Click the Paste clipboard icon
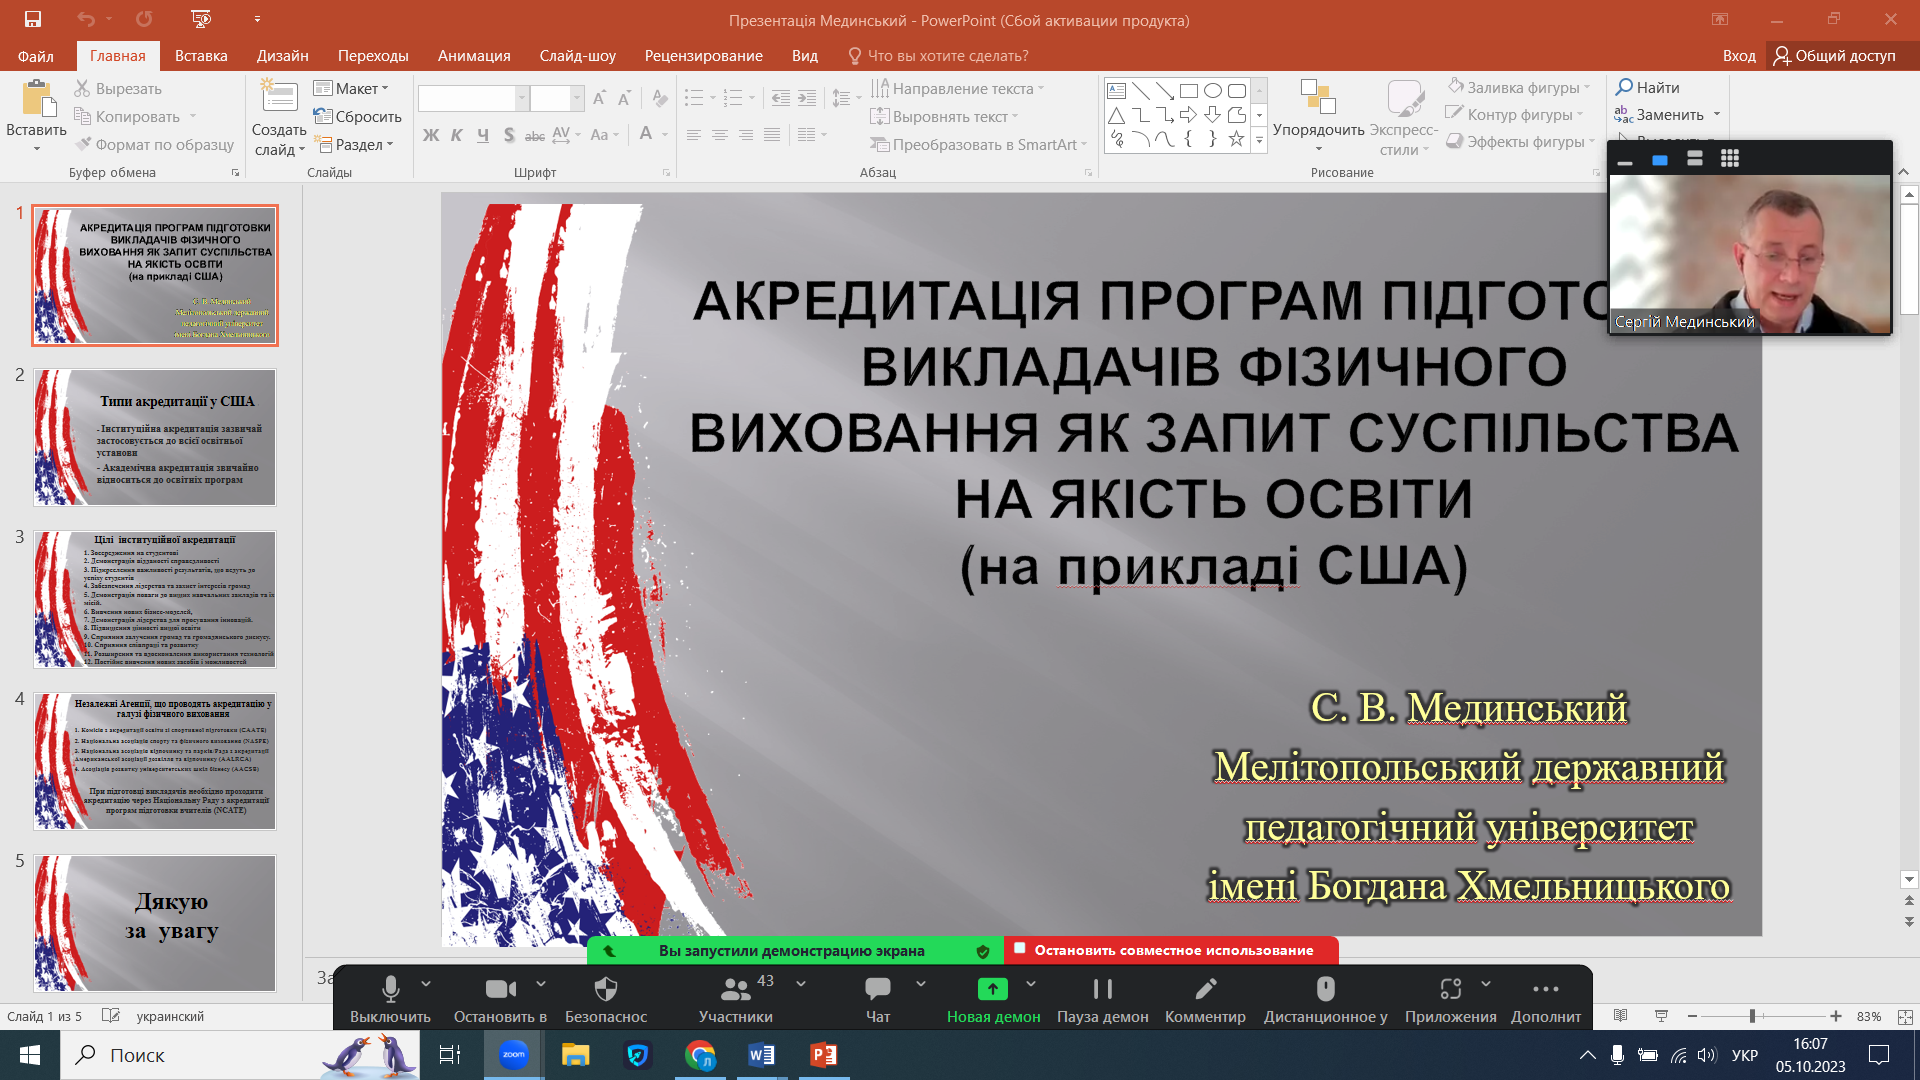The width and height of the screenshot is (1920, 1080). pos(36,101)
